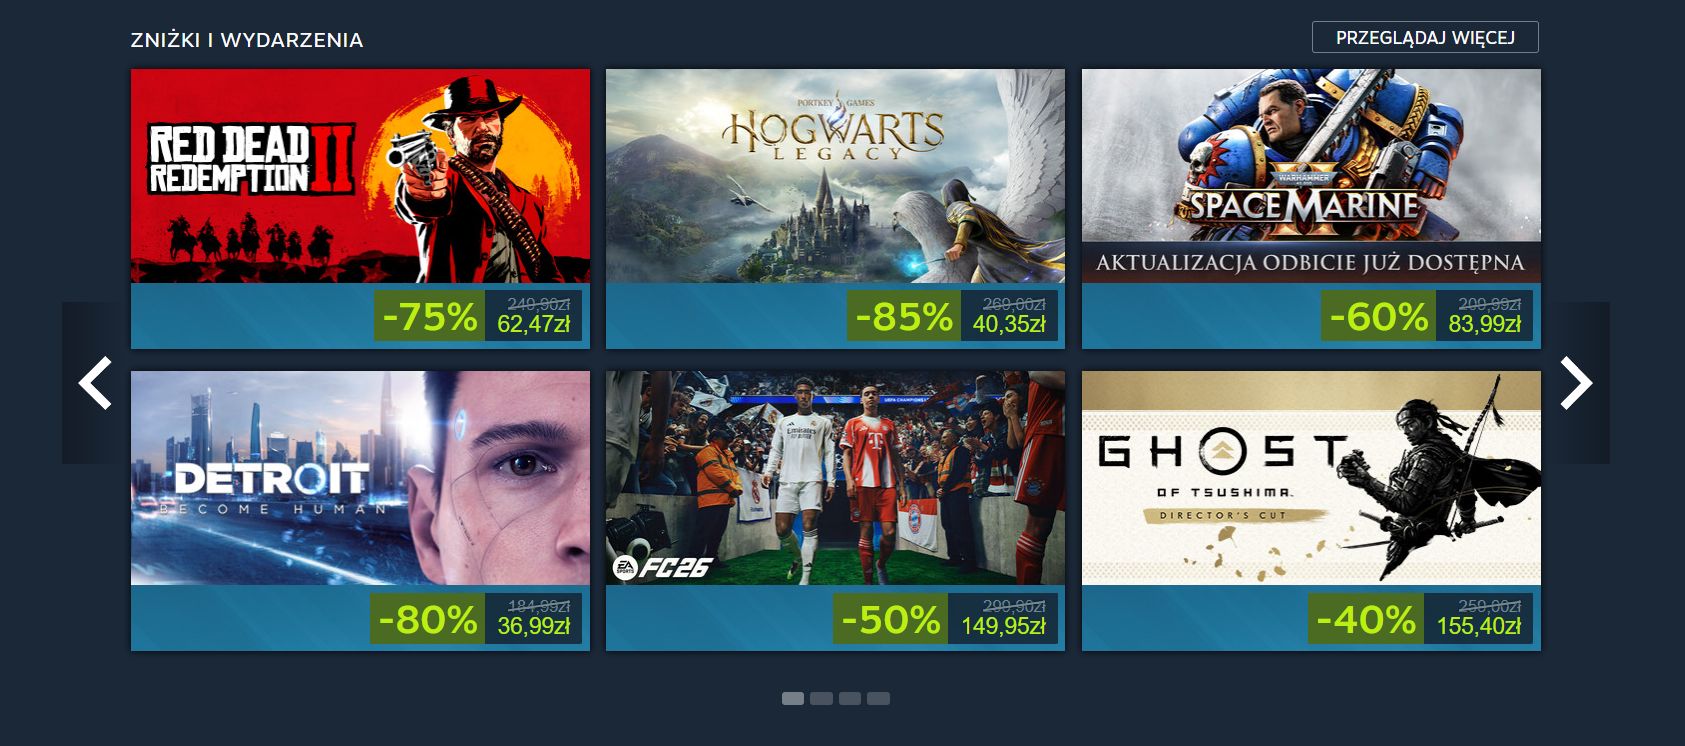Select third carousel page dot
The width and height of the screenshot is (1685, 746).
pyautogui.click(x=850, y=698)
